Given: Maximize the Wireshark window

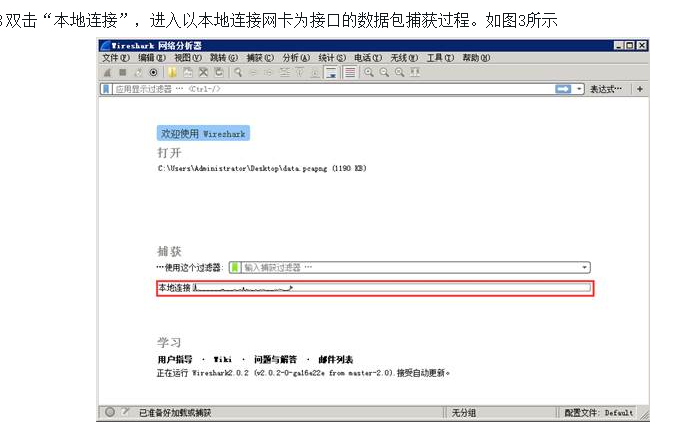Looking at the screenshot, I should pos(630,45).
